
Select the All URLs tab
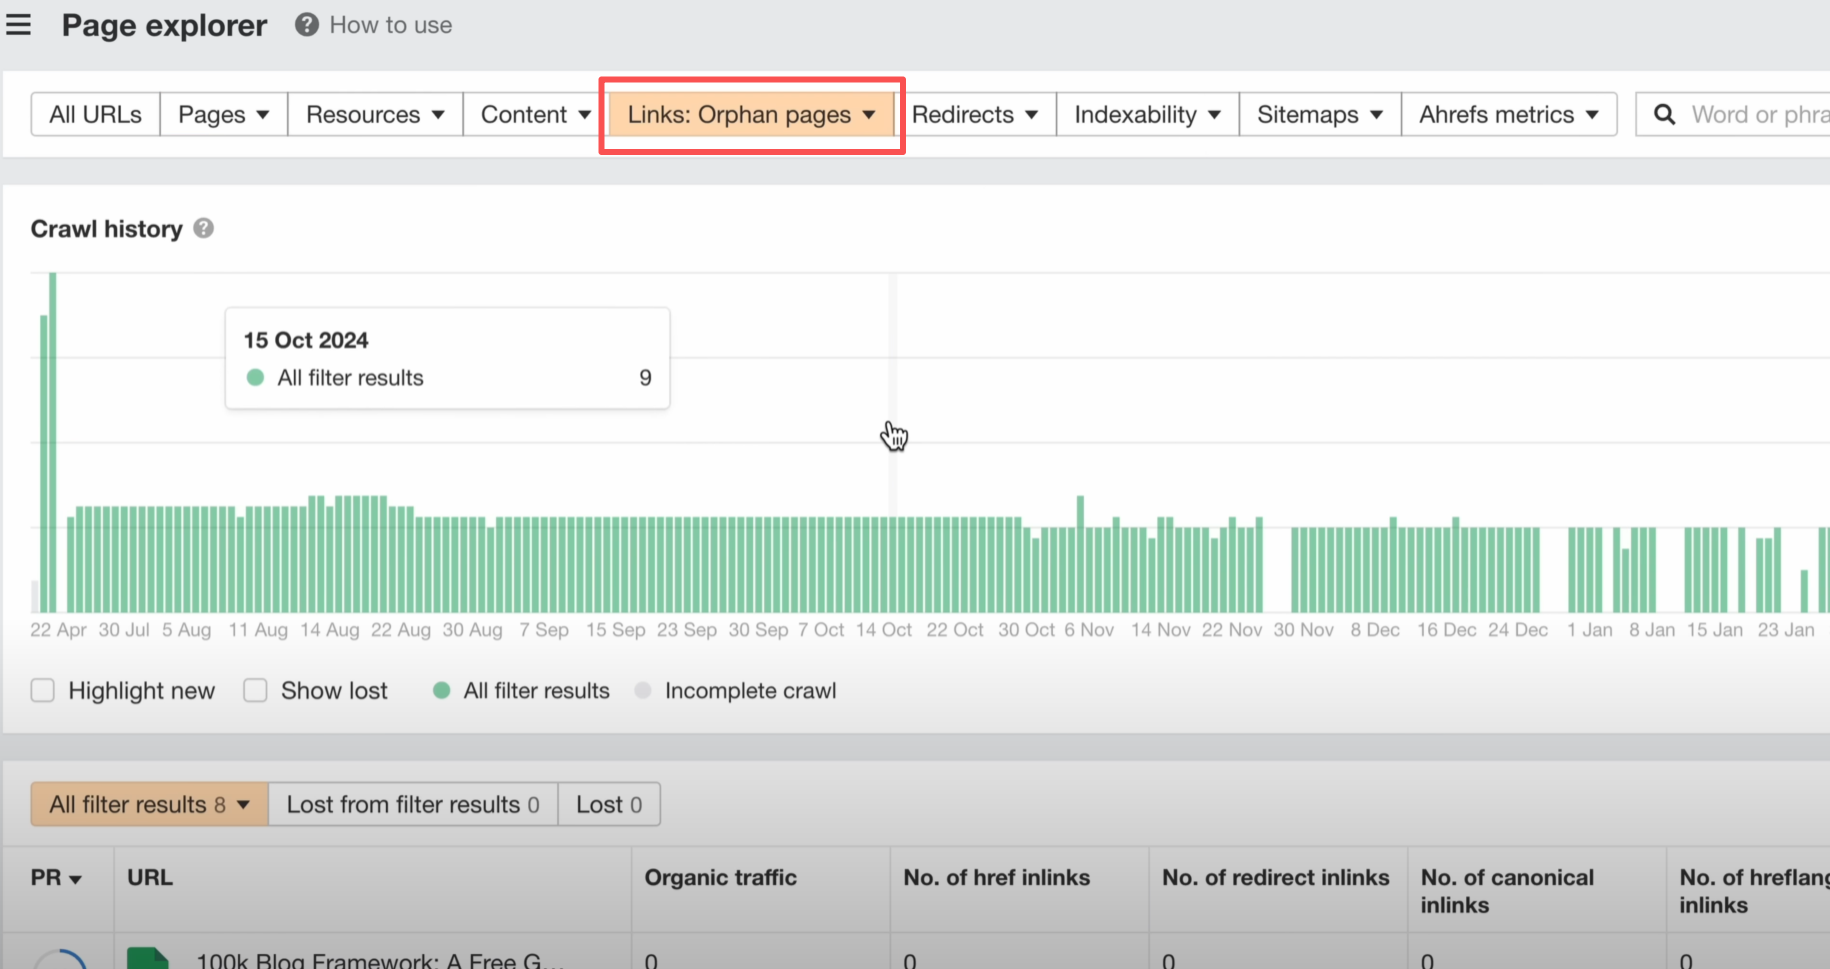pyautogui.click(x=95, y=115)
